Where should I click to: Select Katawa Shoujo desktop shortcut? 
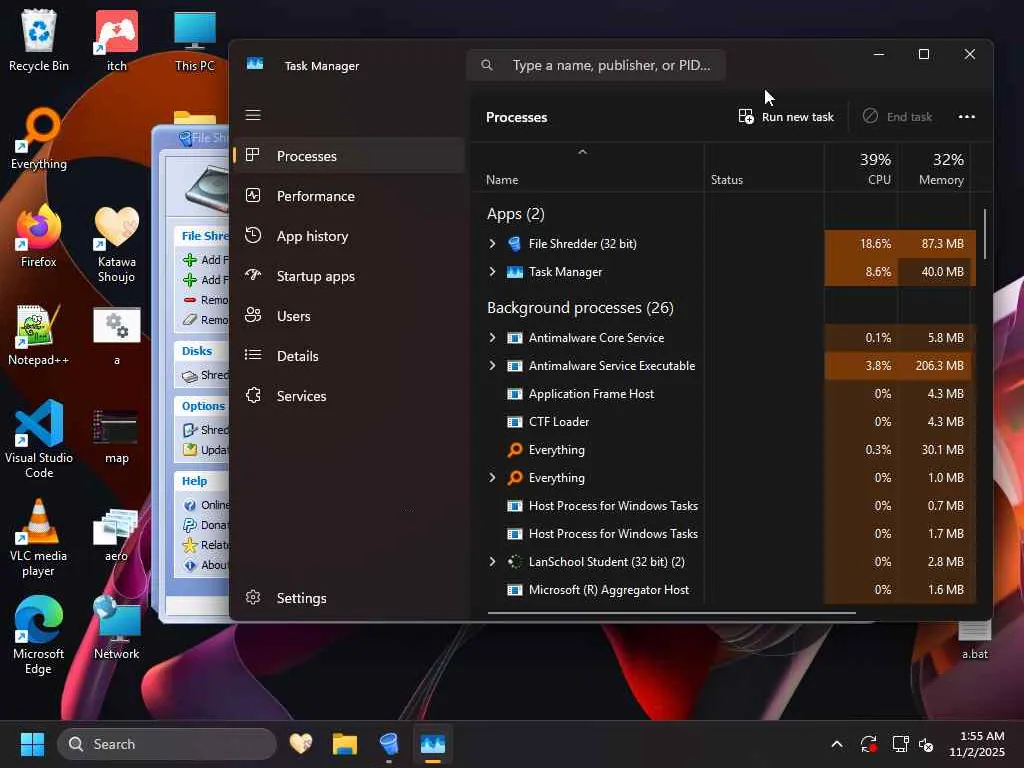click(116, 244)
